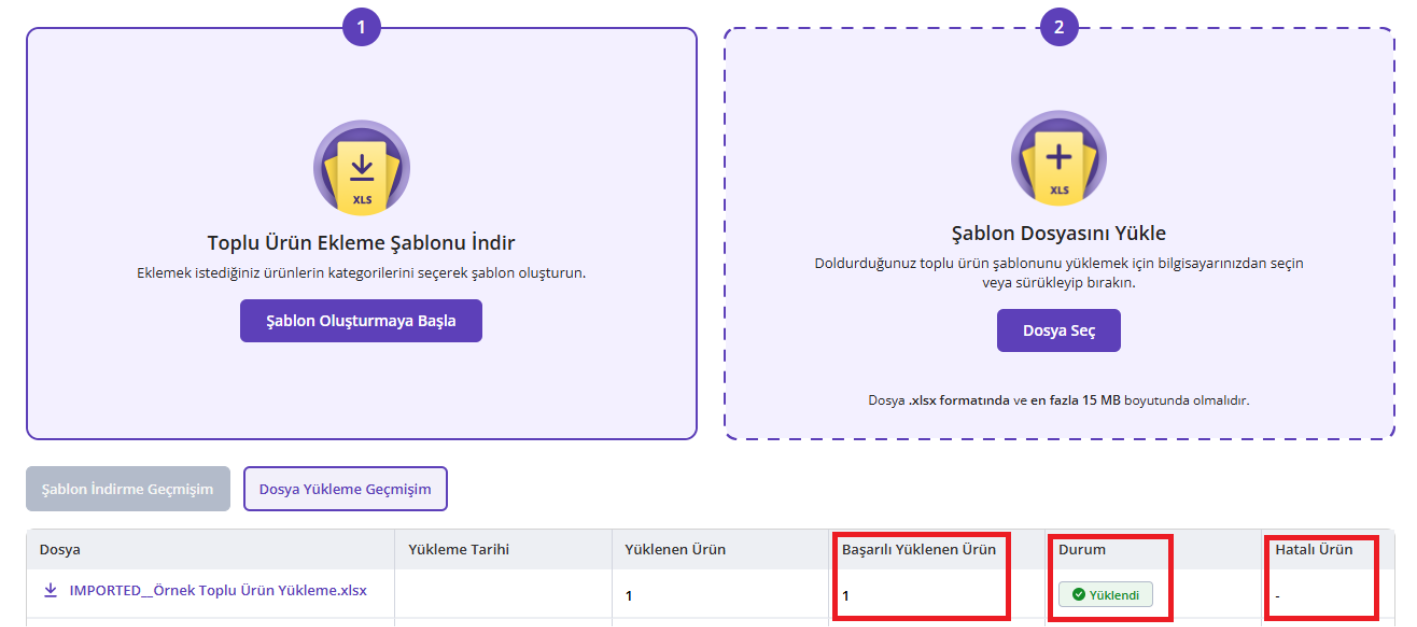Screen dimensions: 1417x627
Task: Click the step 1 number badge
Action: tap(361, 28)
